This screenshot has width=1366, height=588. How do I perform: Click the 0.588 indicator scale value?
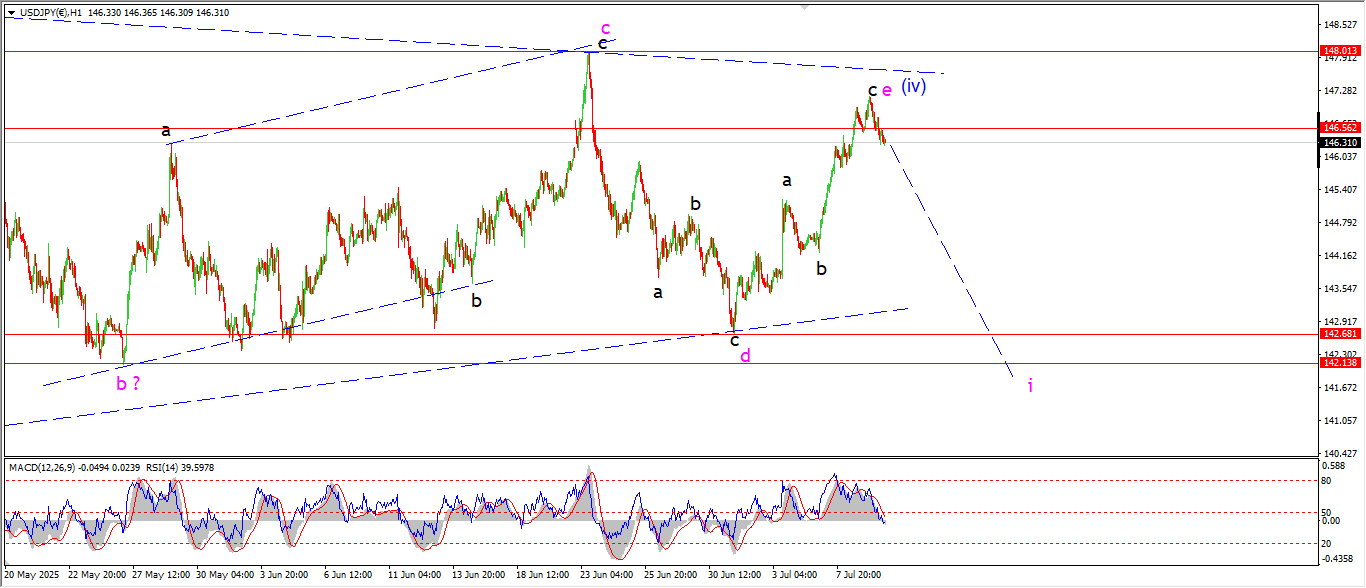1335,466
